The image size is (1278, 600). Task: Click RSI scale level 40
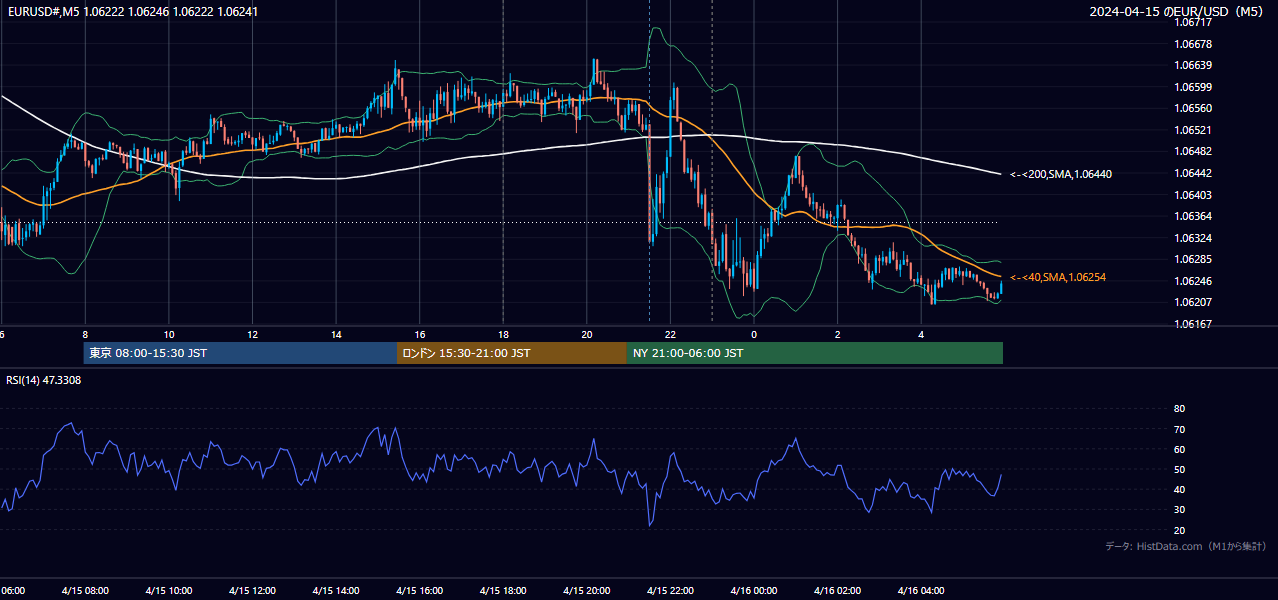tap(1179, 489)
